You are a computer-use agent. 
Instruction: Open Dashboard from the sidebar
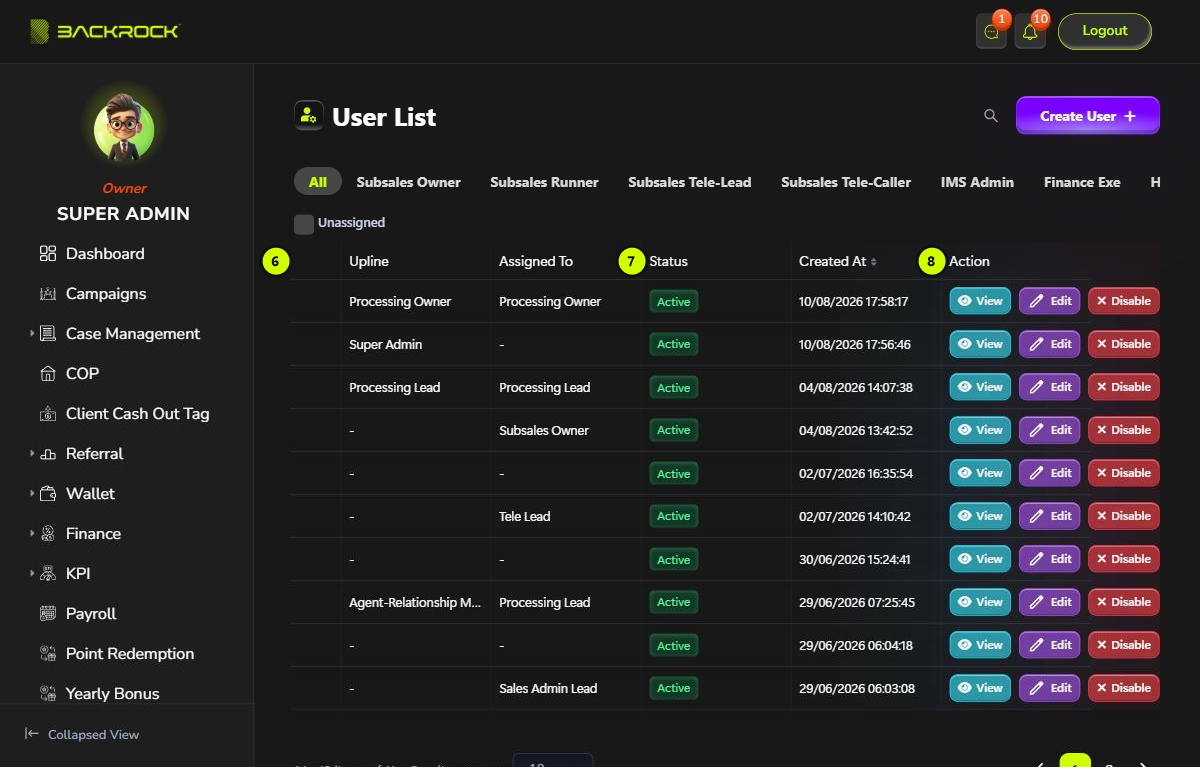coord(105,254)
